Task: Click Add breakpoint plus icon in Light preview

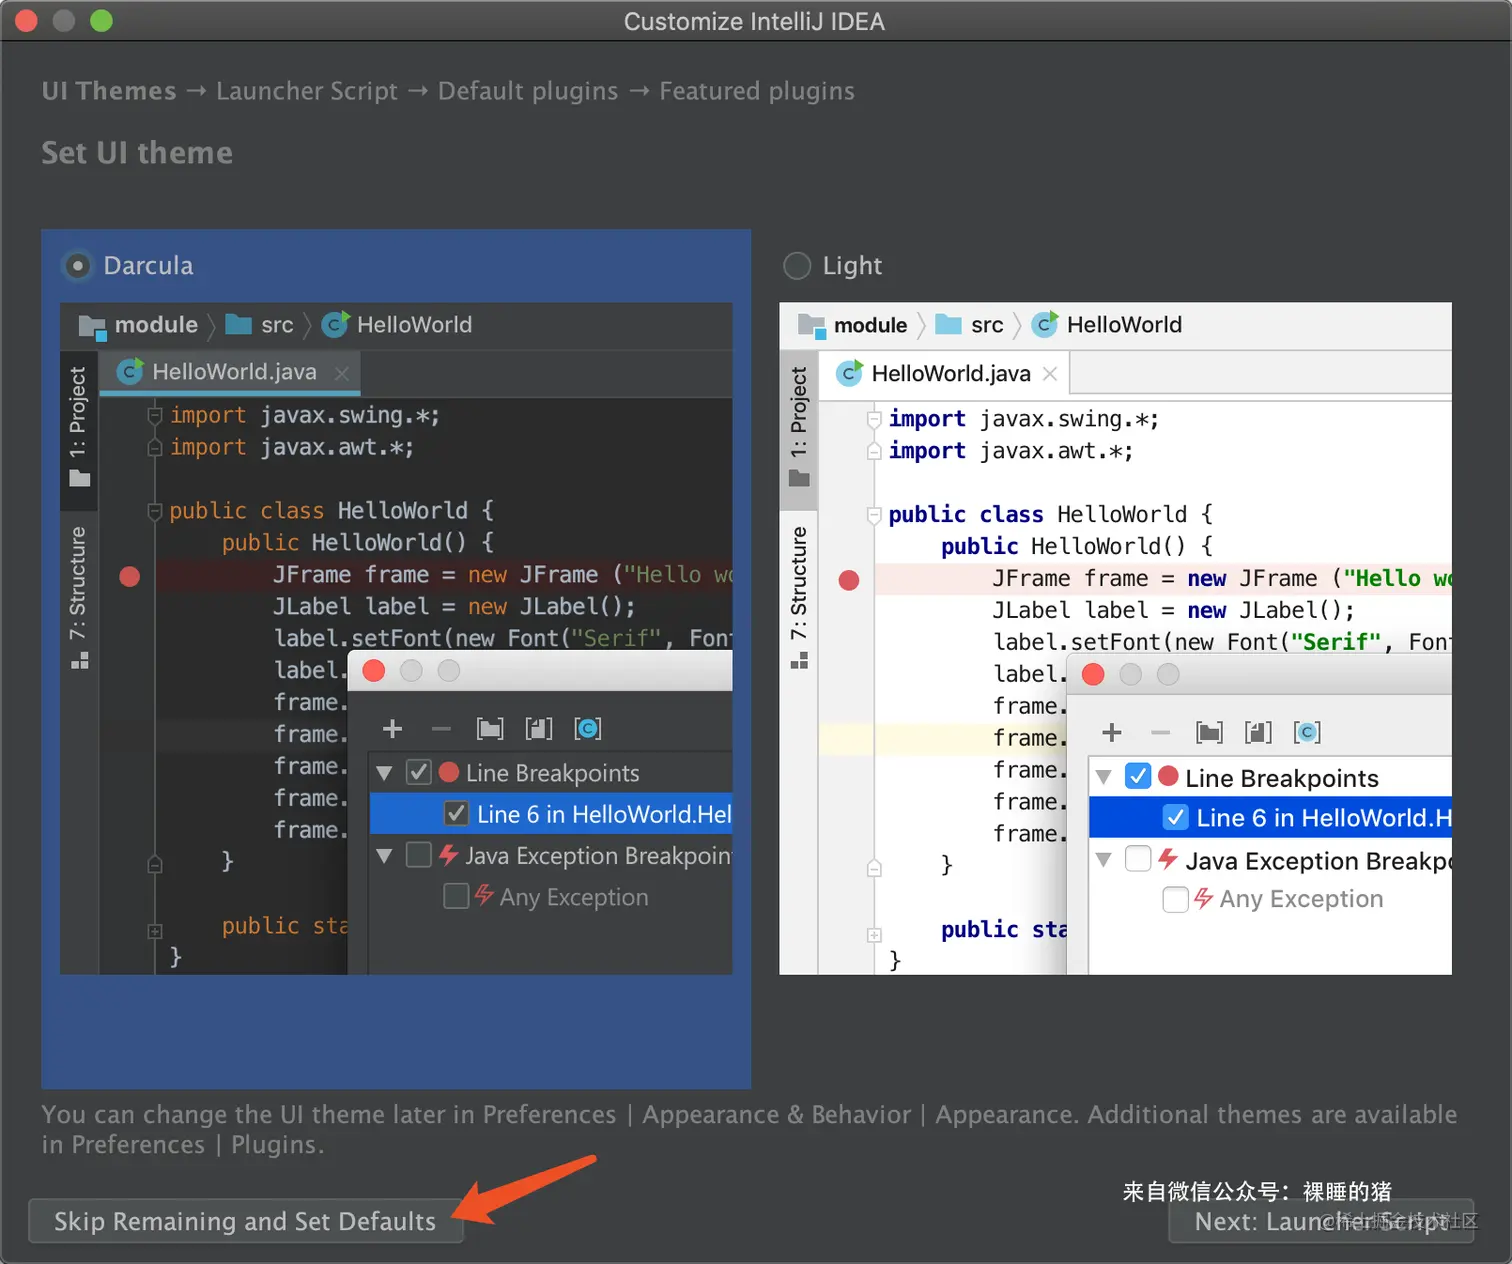Action: 1112,733
